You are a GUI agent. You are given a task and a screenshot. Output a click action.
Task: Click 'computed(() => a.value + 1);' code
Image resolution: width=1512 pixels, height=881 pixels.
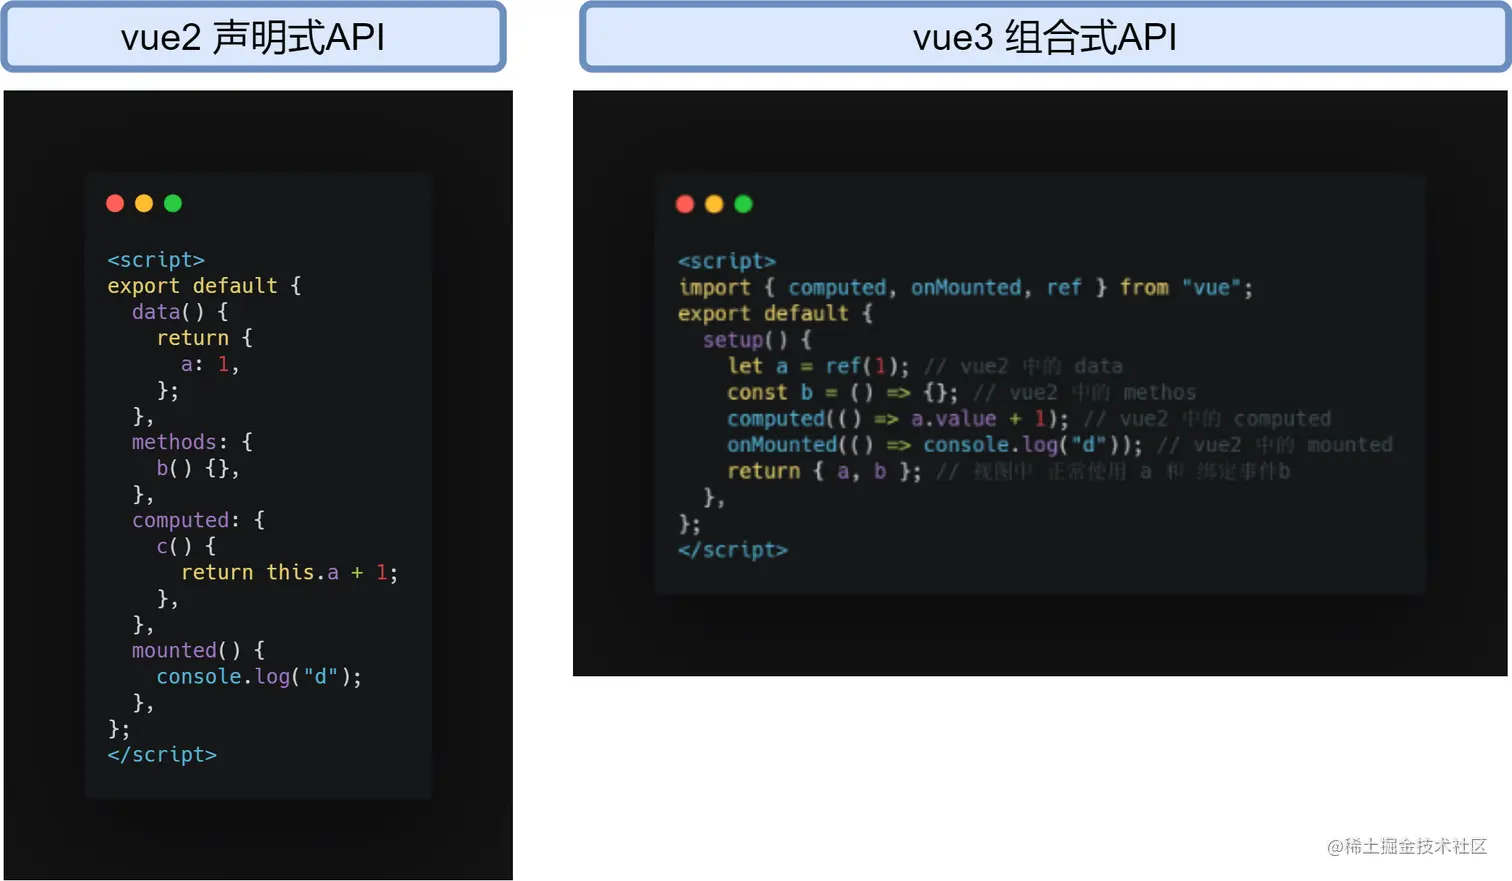click(x=898, y=418)
